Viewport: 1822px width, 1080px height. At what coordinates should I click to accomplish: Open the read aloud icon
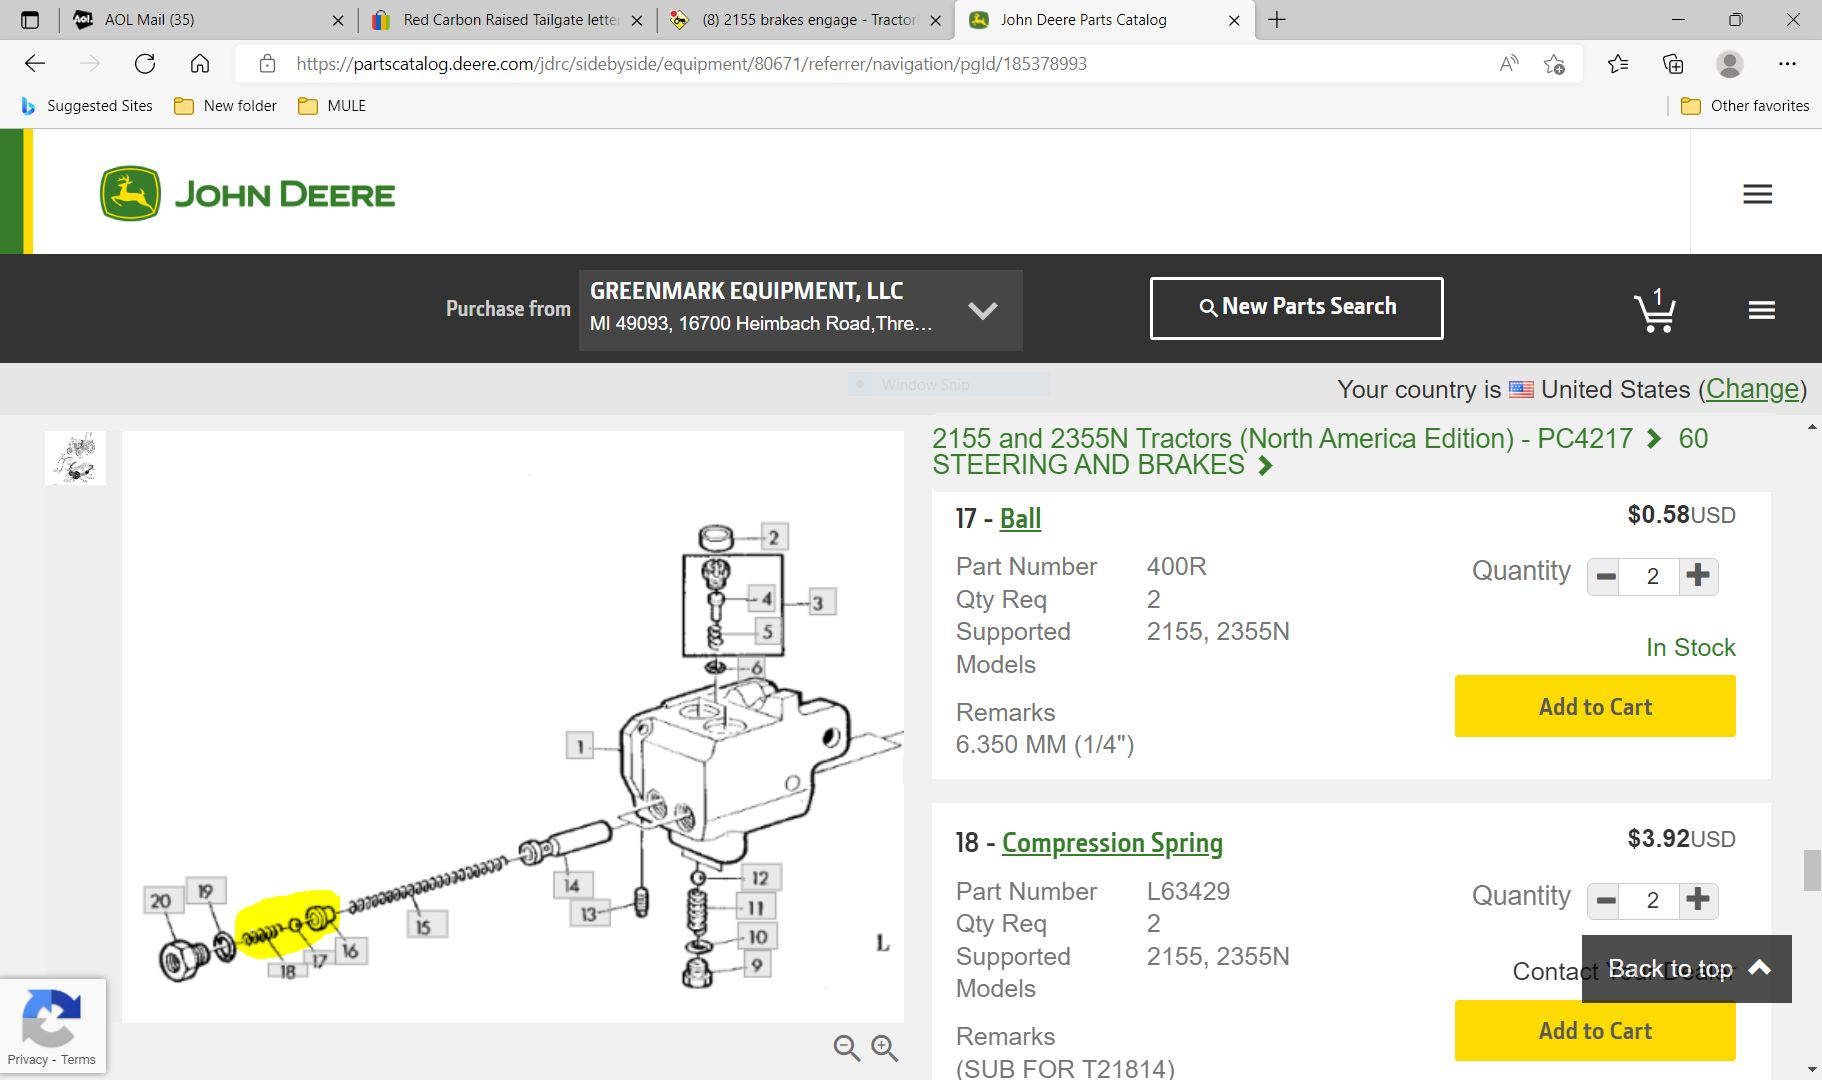[x=1509, y=64]
